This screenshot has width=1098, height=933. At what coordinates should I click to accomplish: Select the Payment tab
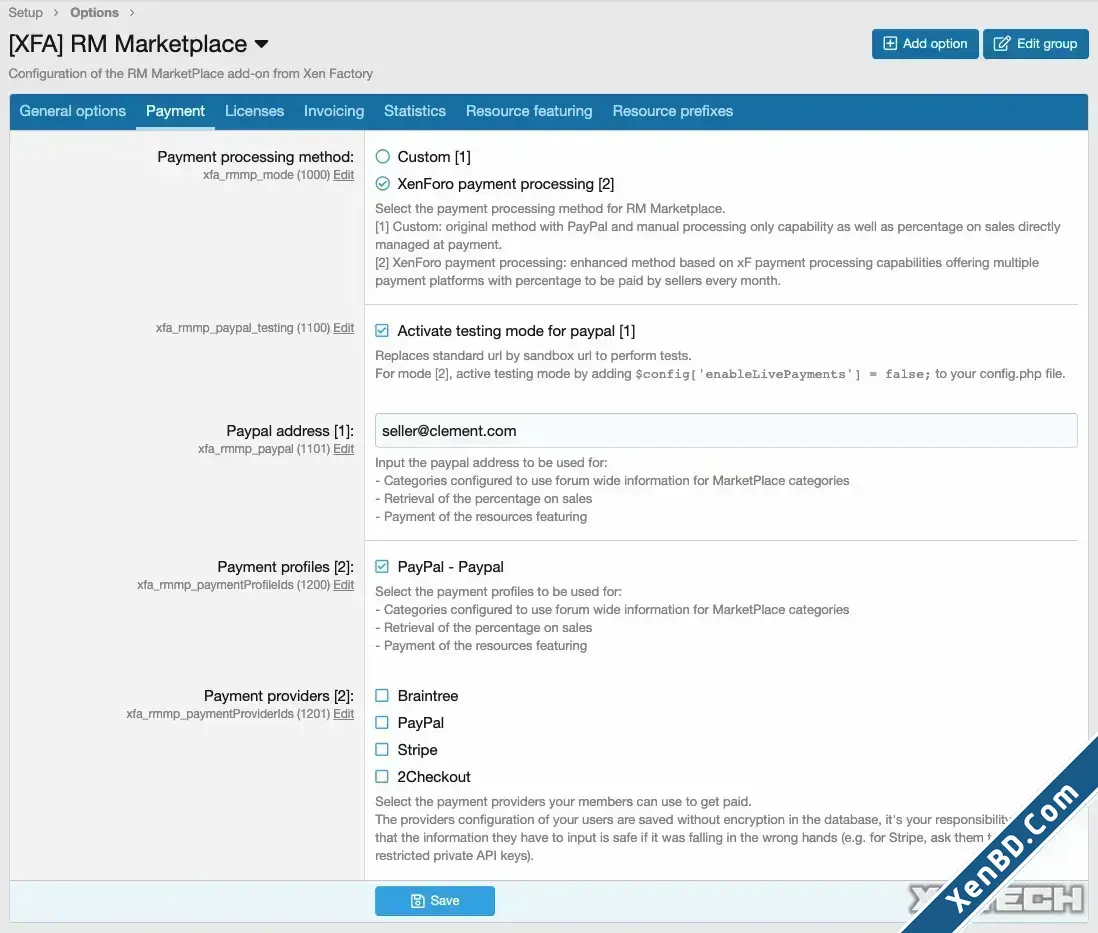click(x=175, y=111)
